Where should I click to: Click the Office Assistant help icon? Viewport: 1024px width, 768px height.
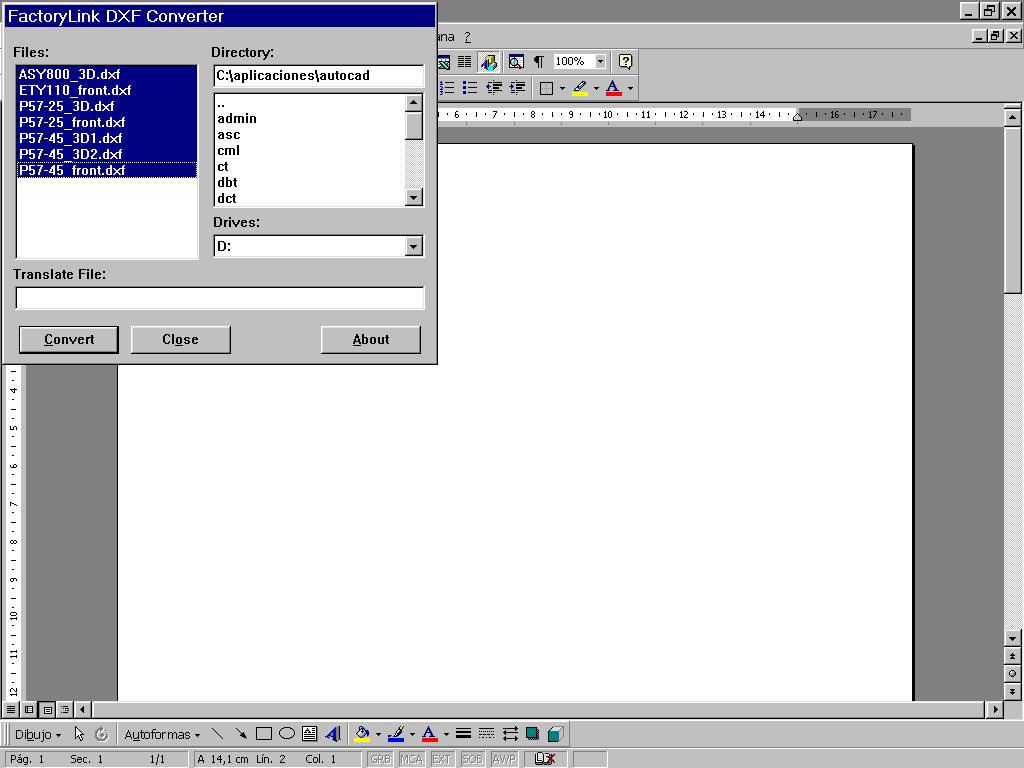click(x=625, y=62)
